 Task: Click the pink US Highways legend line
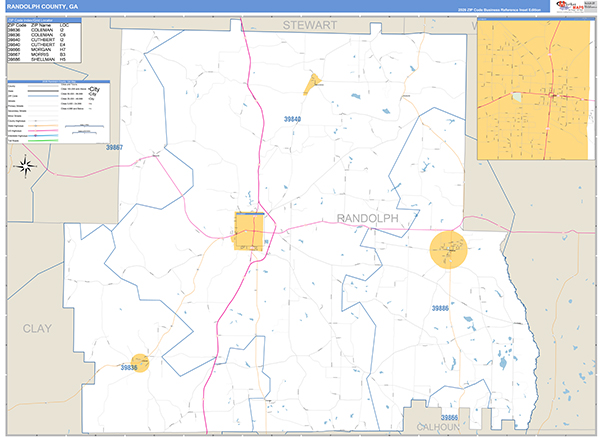click(42, 130)
